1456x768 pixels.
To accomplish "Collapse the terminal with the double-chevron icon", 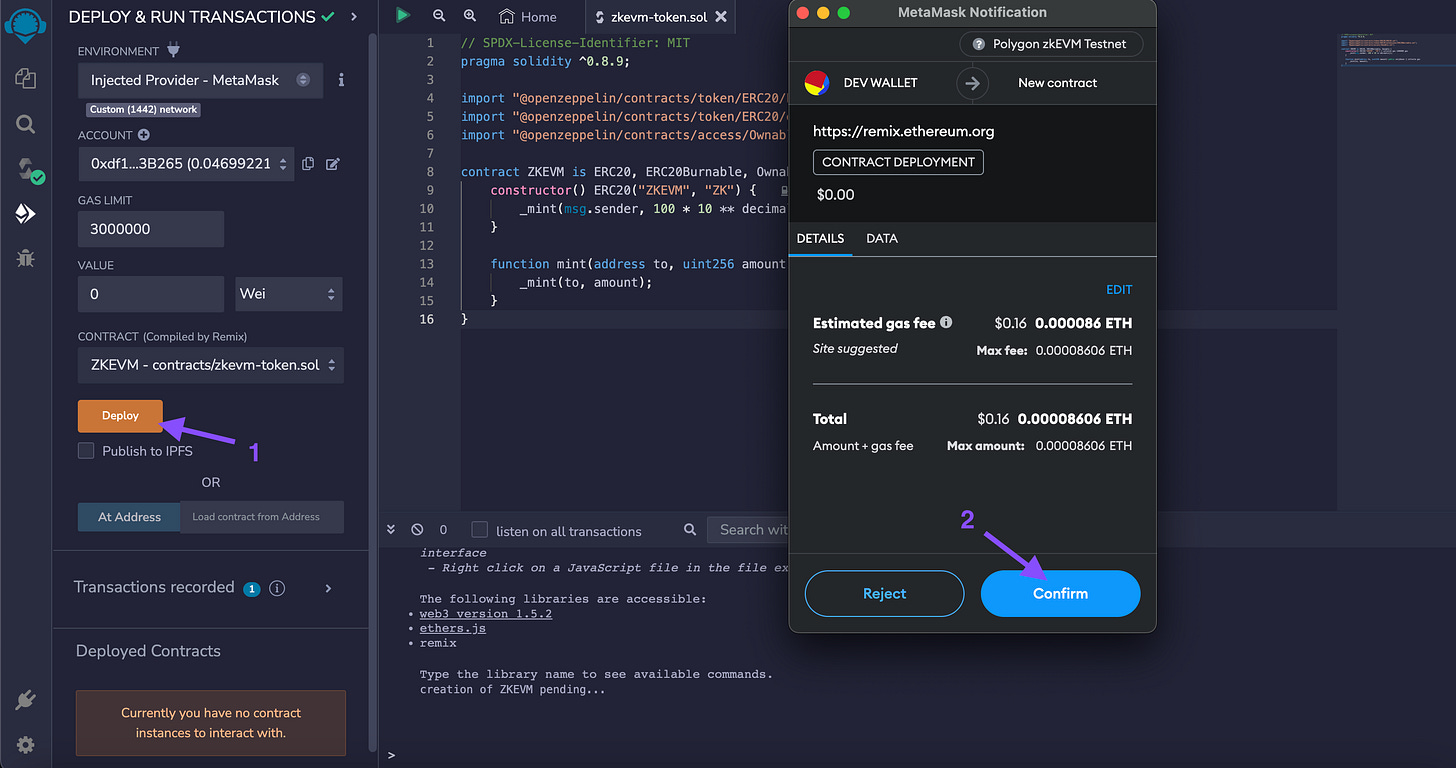I will [x=391, y=530].
